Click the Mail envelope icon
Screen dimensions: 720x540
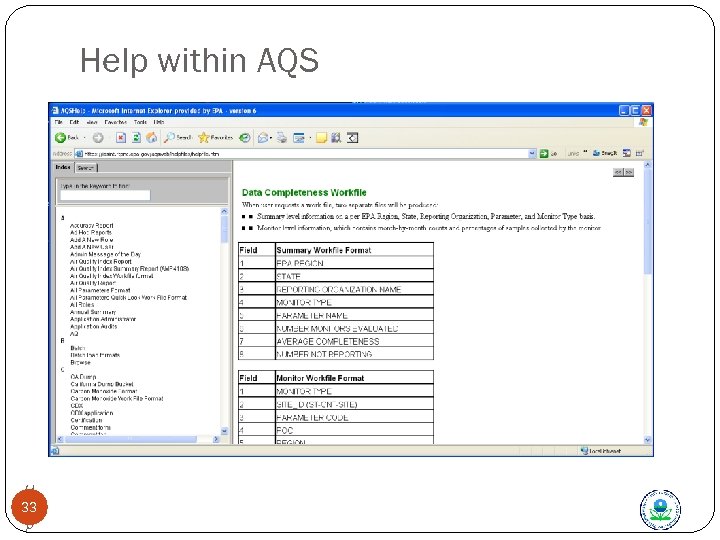pyautogui.click(x=263, y=137)
